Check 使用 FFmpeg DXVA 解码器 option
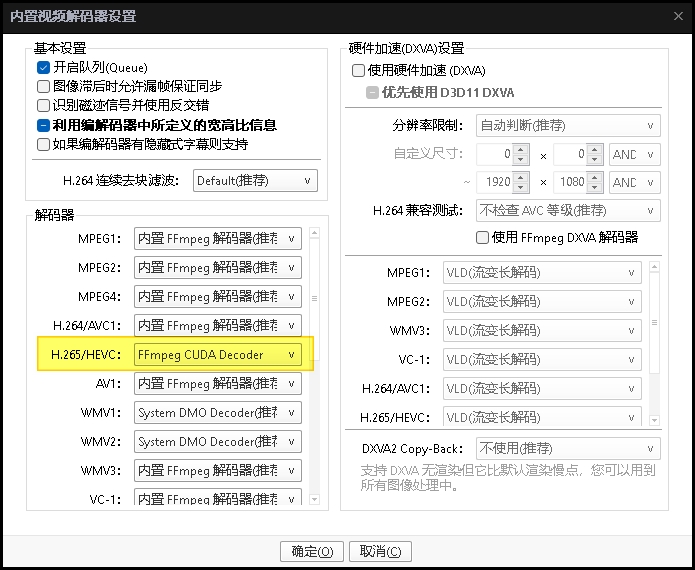Screen dimensions: 695x570 [483, 238]
